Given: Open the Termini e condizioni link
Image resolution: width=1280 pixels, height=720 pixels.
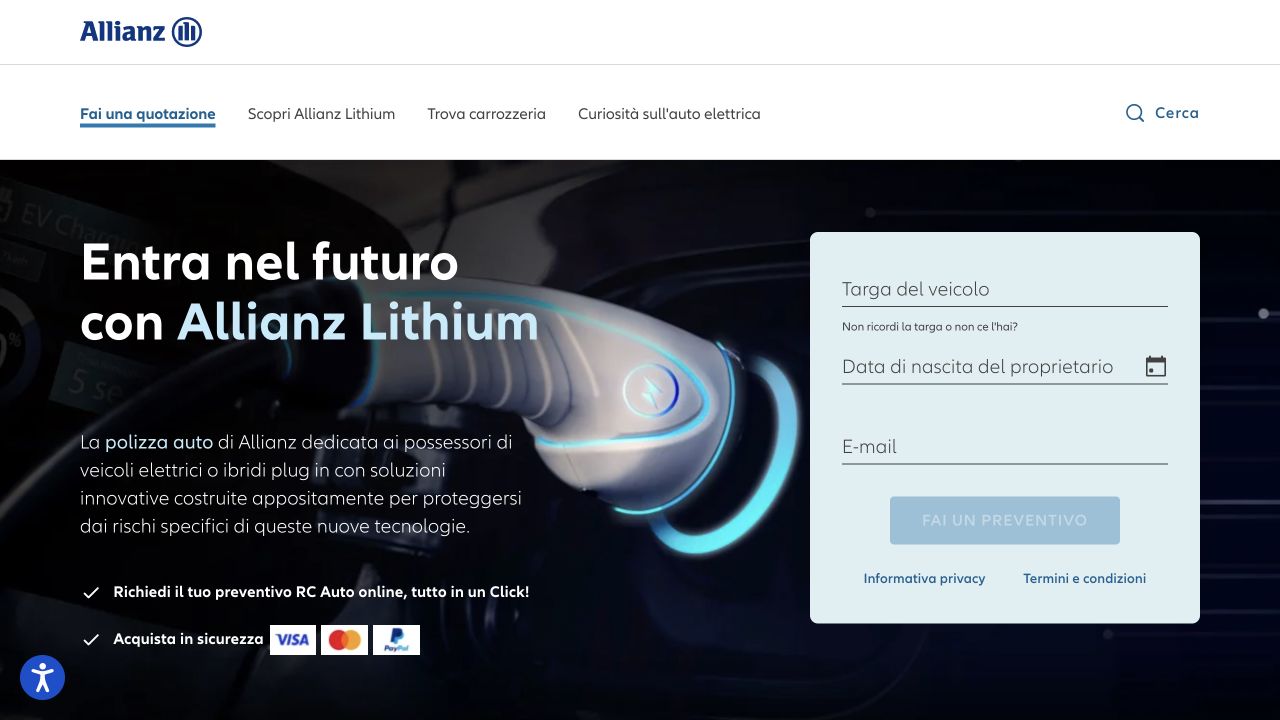Looking at the screenshot, I should [x=1084, y=578].
